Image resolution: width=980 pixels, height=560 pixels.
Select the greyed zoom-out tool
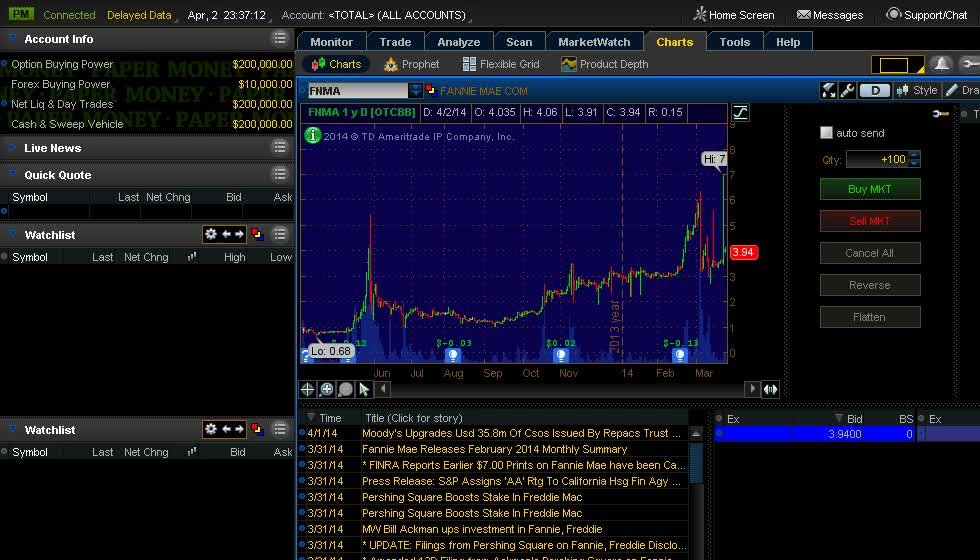coord(345,389)
